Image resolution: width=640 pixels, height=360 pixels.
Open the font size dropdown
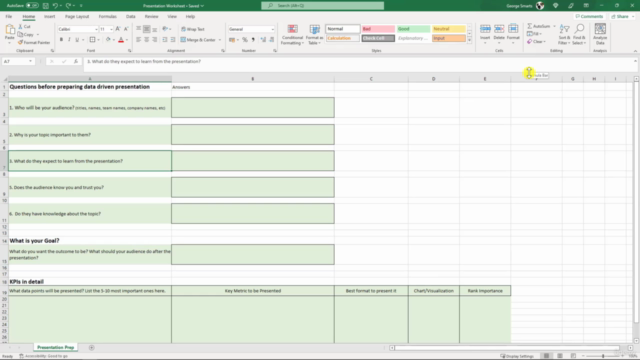(x=111, y=29)
